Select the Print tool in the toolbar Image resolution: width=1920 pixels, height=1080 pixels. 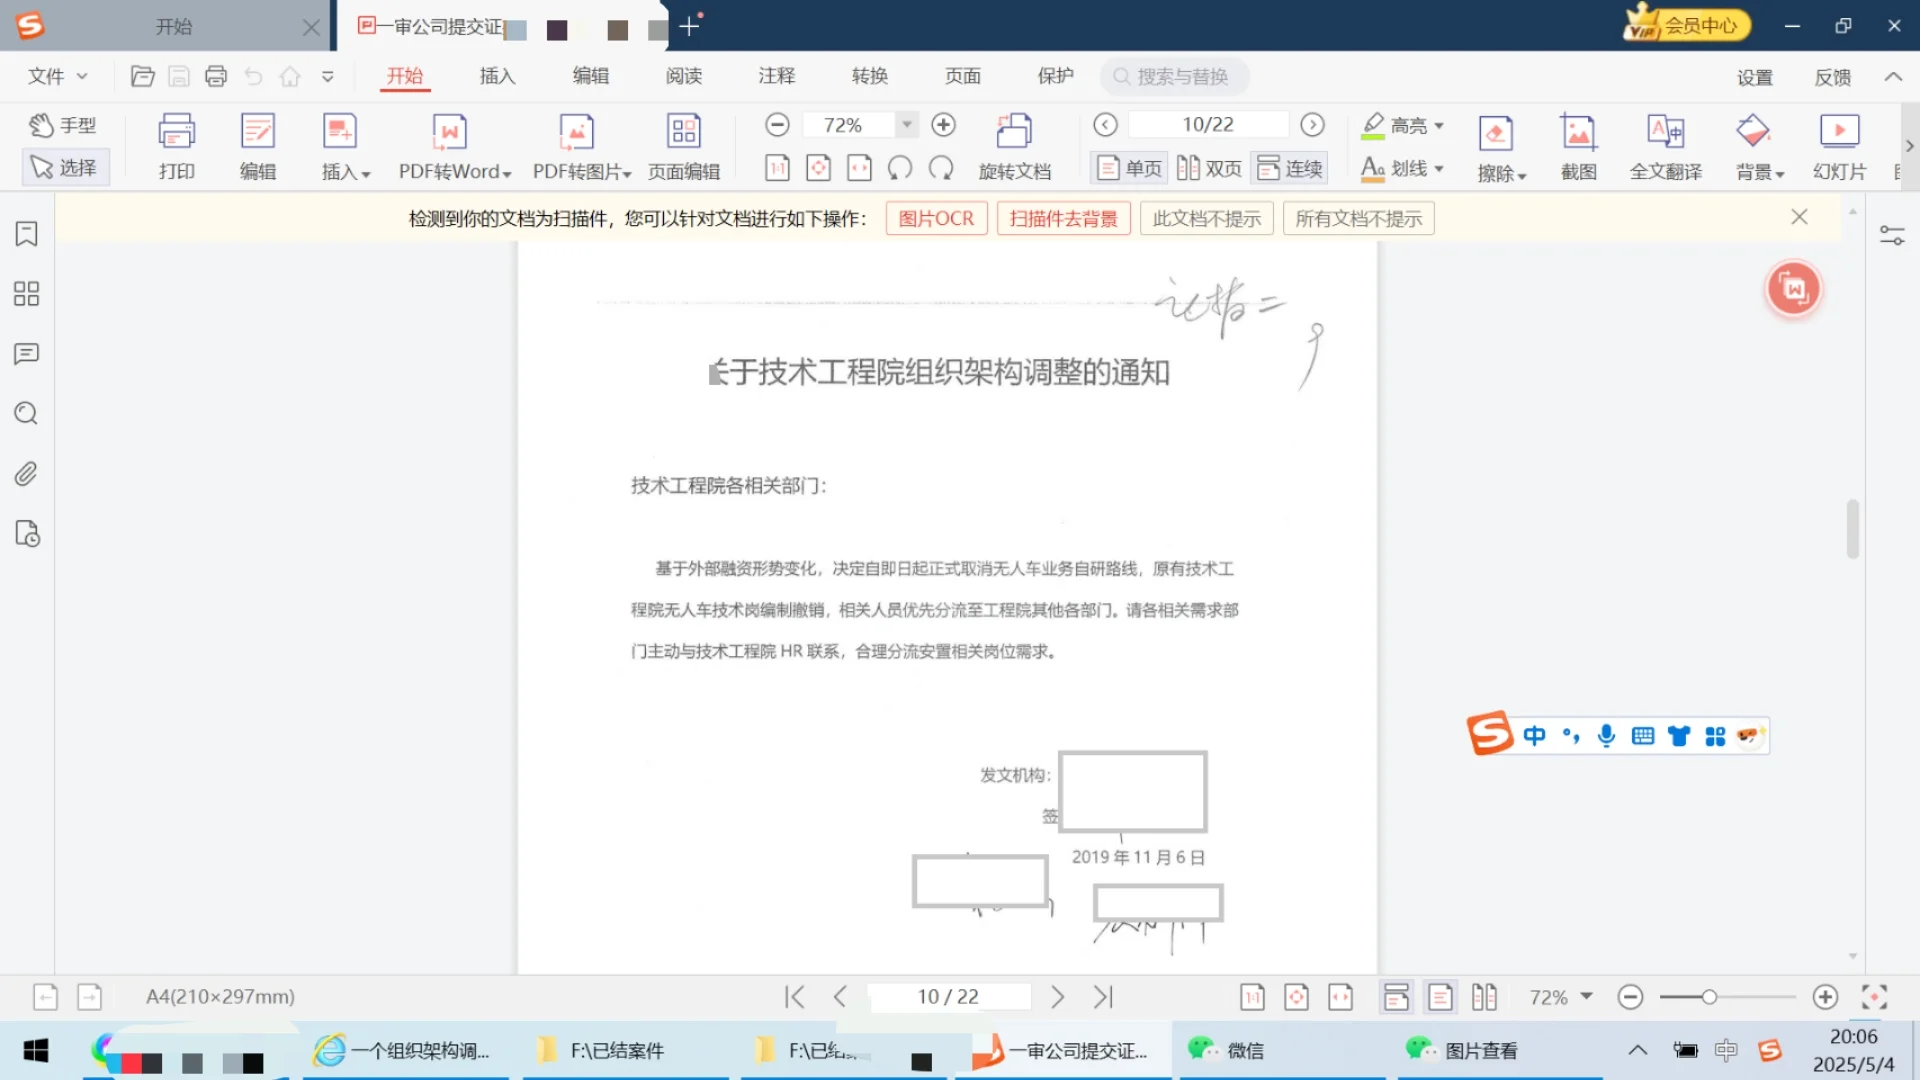pyautogui.click(x=176, y=145)
